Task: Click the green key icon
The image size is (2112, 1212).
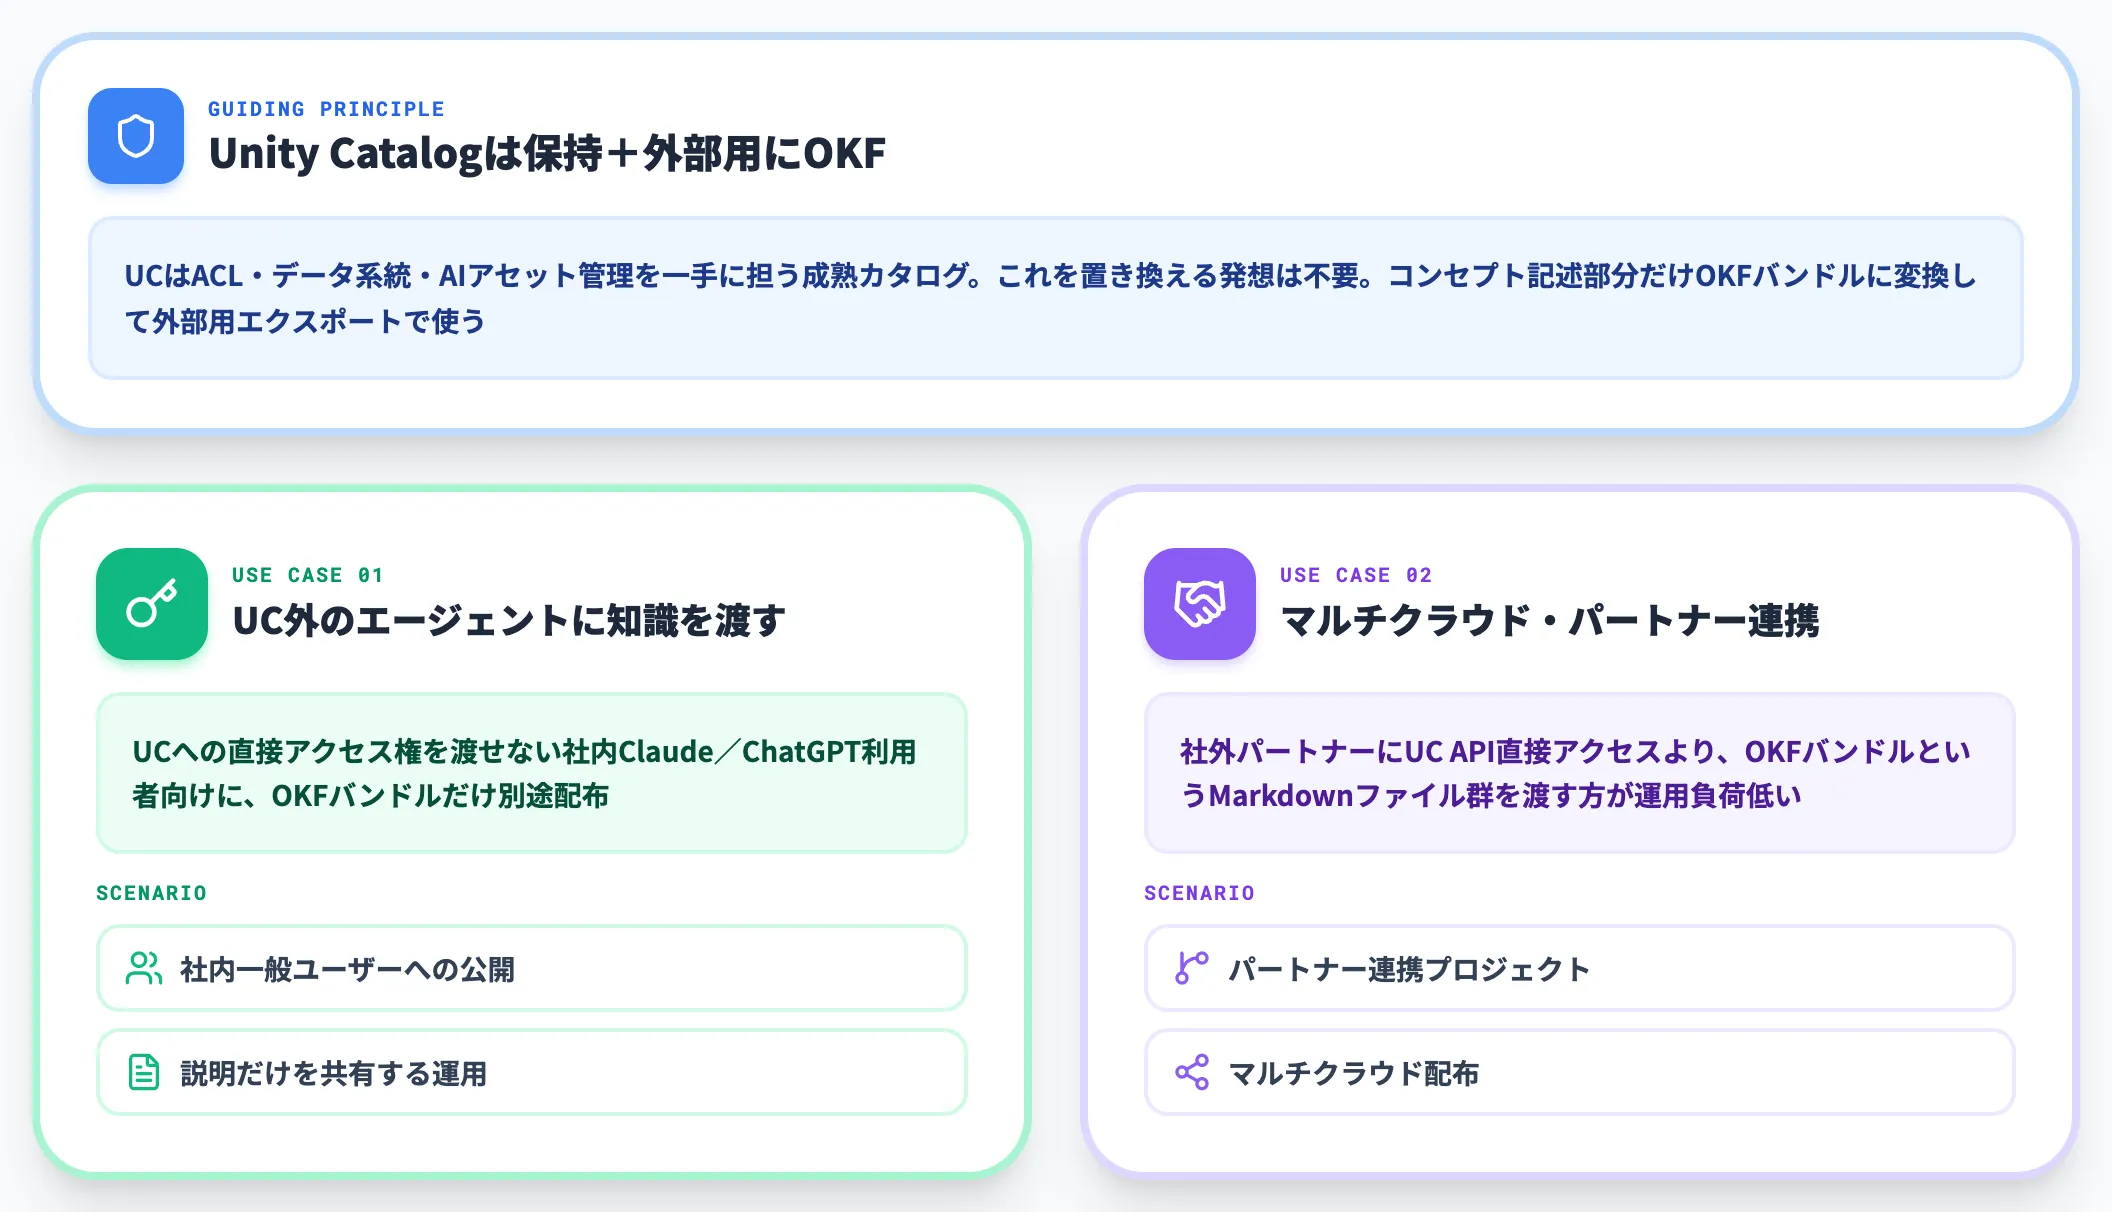Action: click(x=152, y=604)
